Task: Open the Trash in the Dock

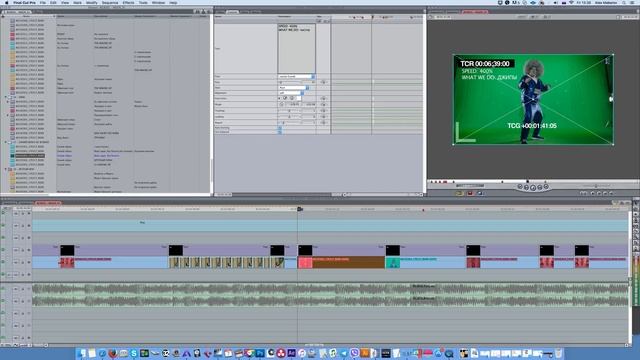Action: [558, 353]
